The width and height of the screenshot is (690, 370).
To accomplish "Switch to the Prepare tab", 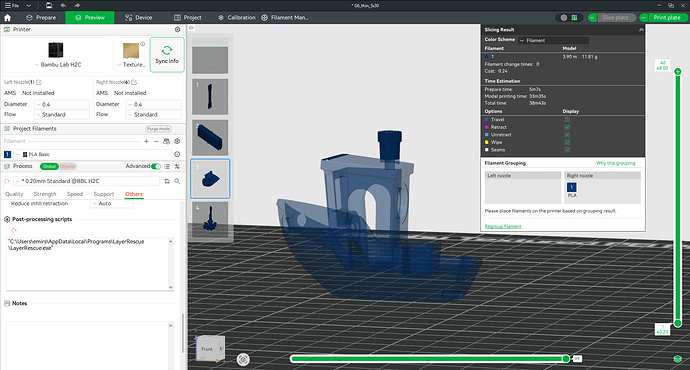I will (x=41, y=18).
